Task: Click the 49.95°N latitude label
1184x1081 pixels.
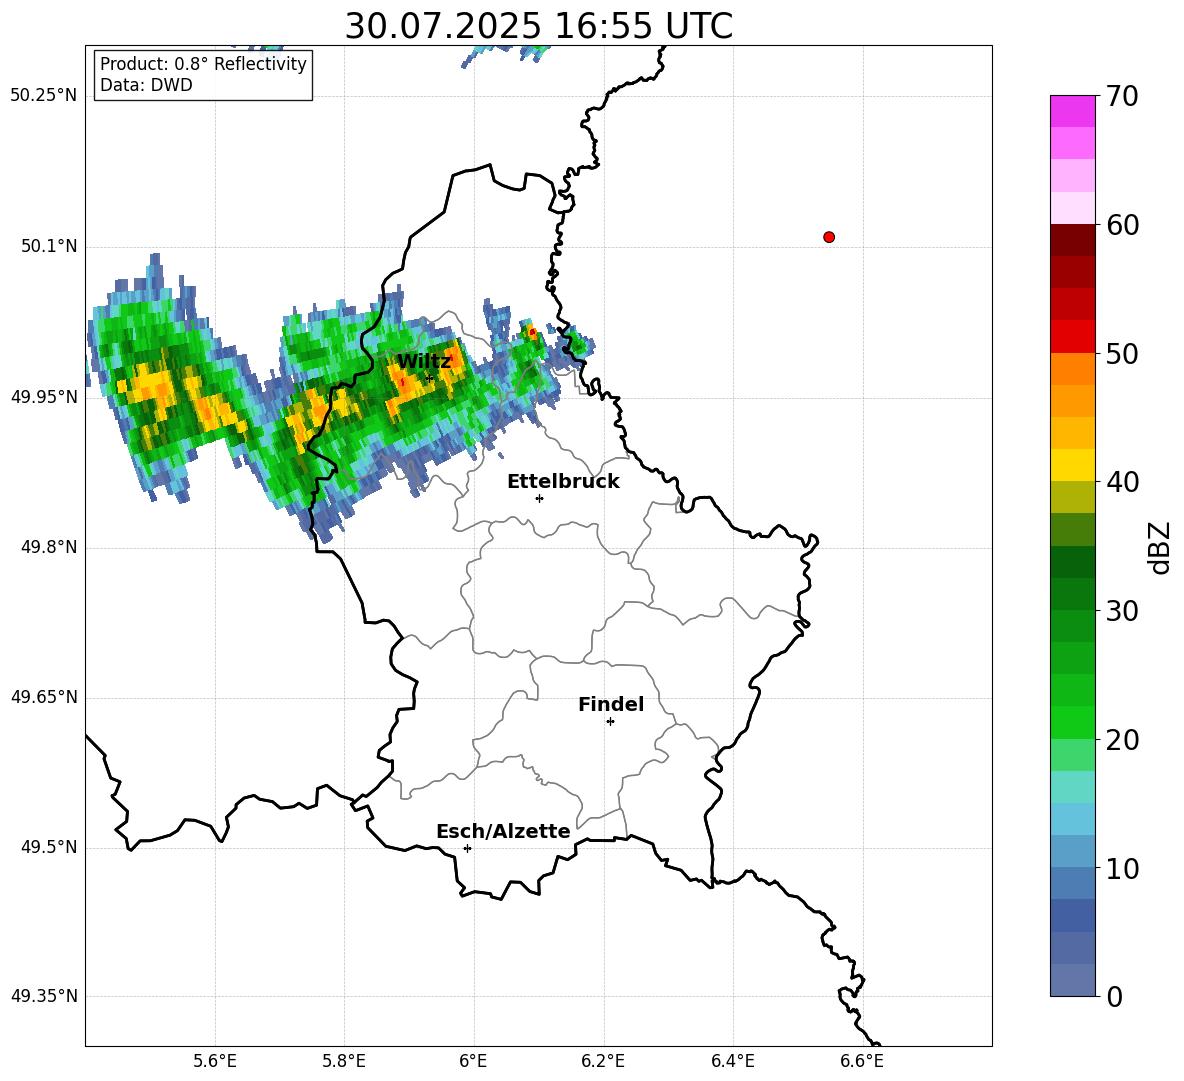Action: tap(44, 396)
